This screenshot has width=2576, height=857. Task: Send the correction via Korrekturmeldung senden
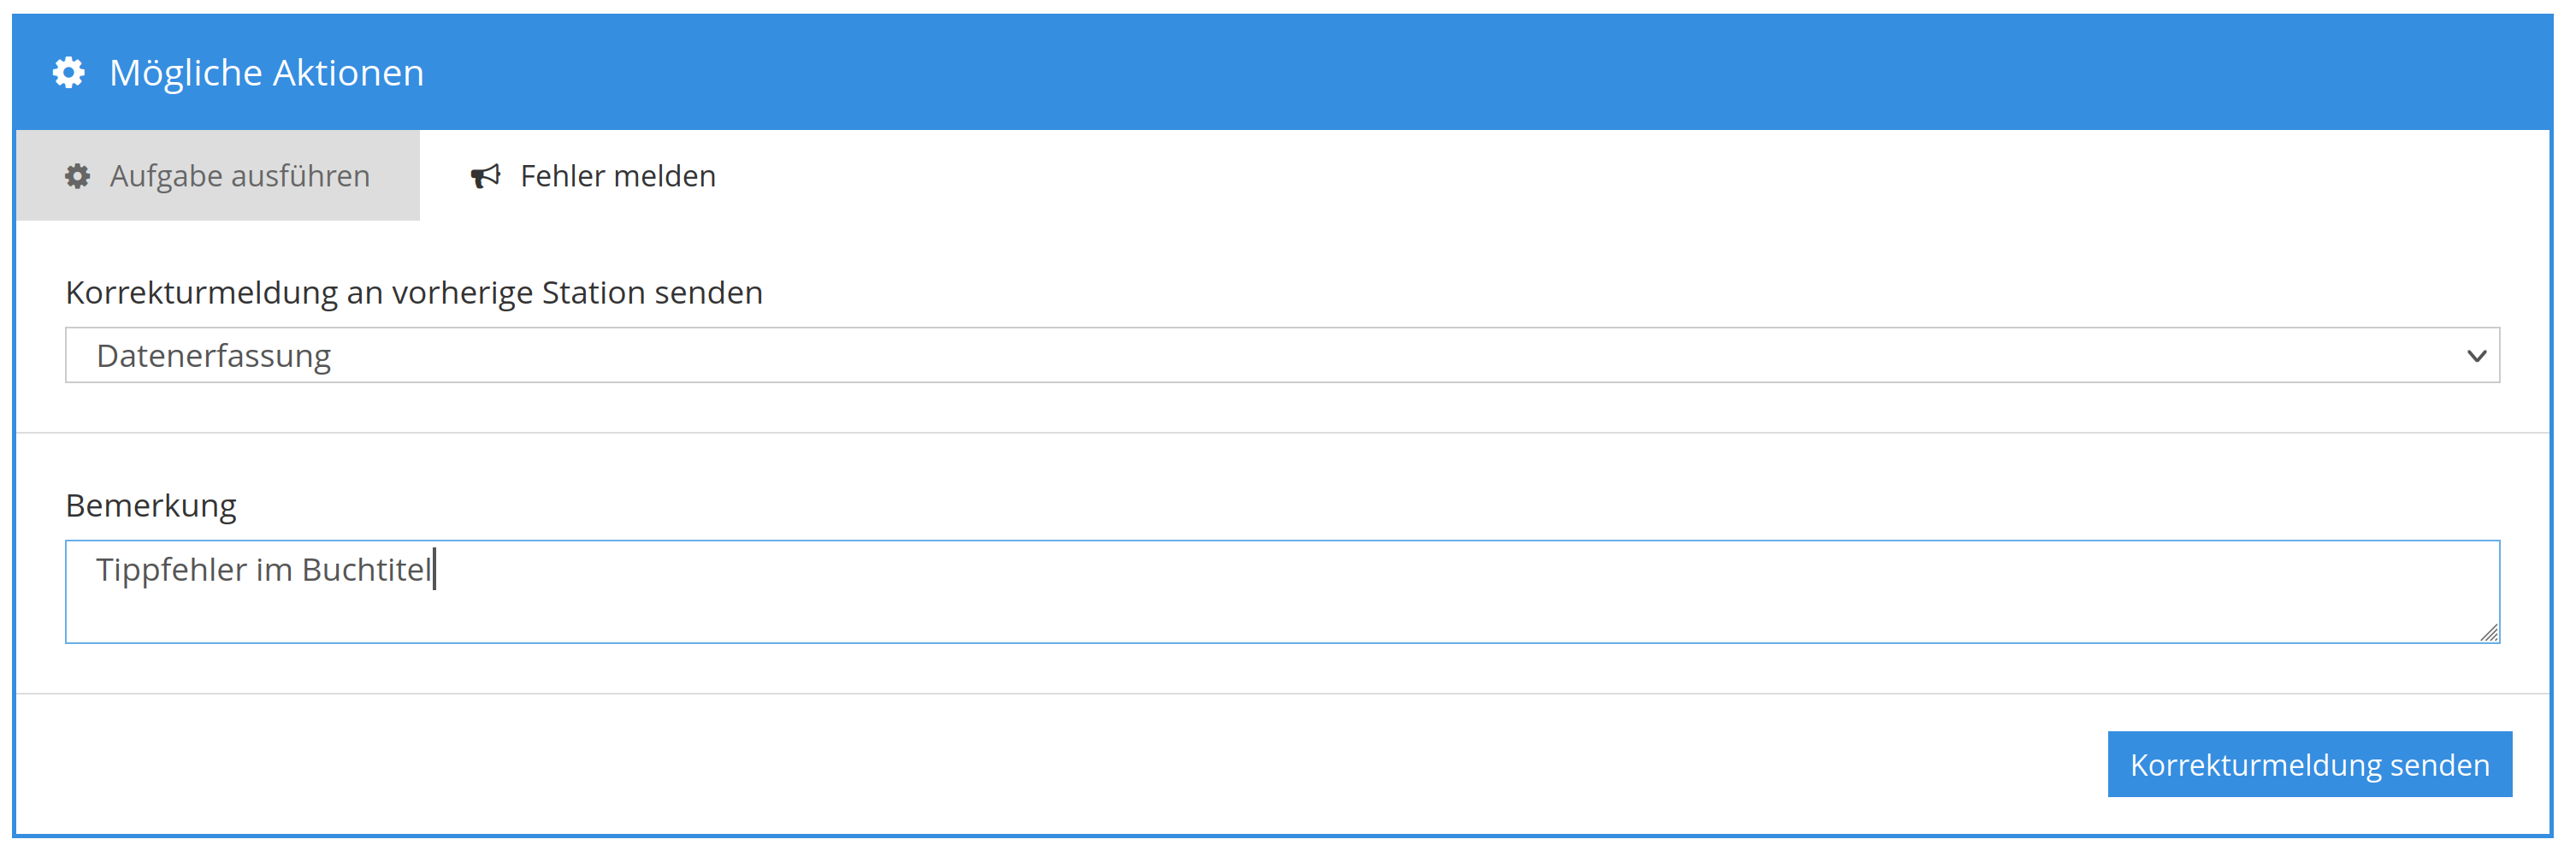tap(2309, 764)
